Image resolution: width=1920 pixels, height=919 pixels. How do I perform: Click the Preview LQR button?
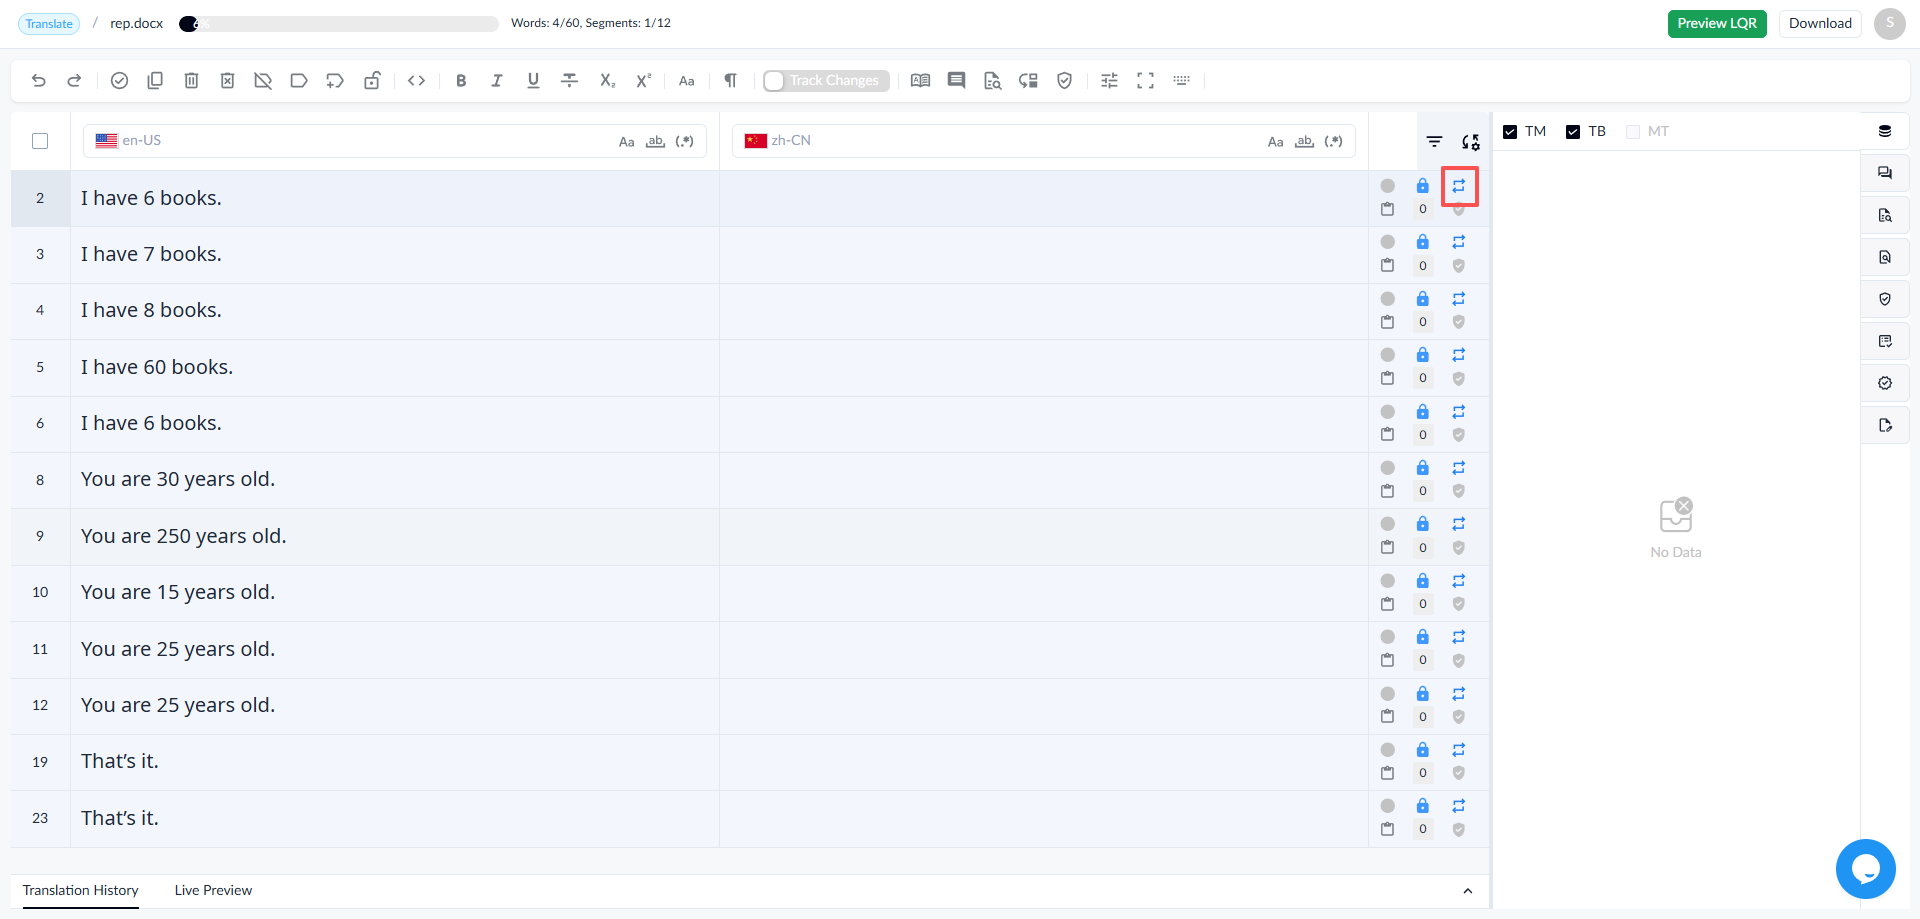[x=1717, y=24]
